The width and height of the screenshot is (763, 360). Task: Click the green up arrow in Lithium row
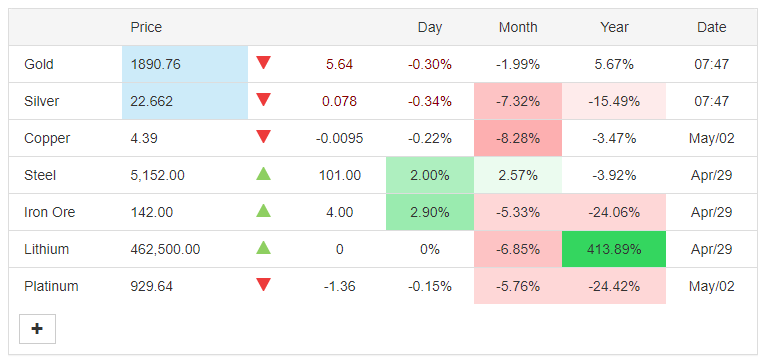pos(263,248)
